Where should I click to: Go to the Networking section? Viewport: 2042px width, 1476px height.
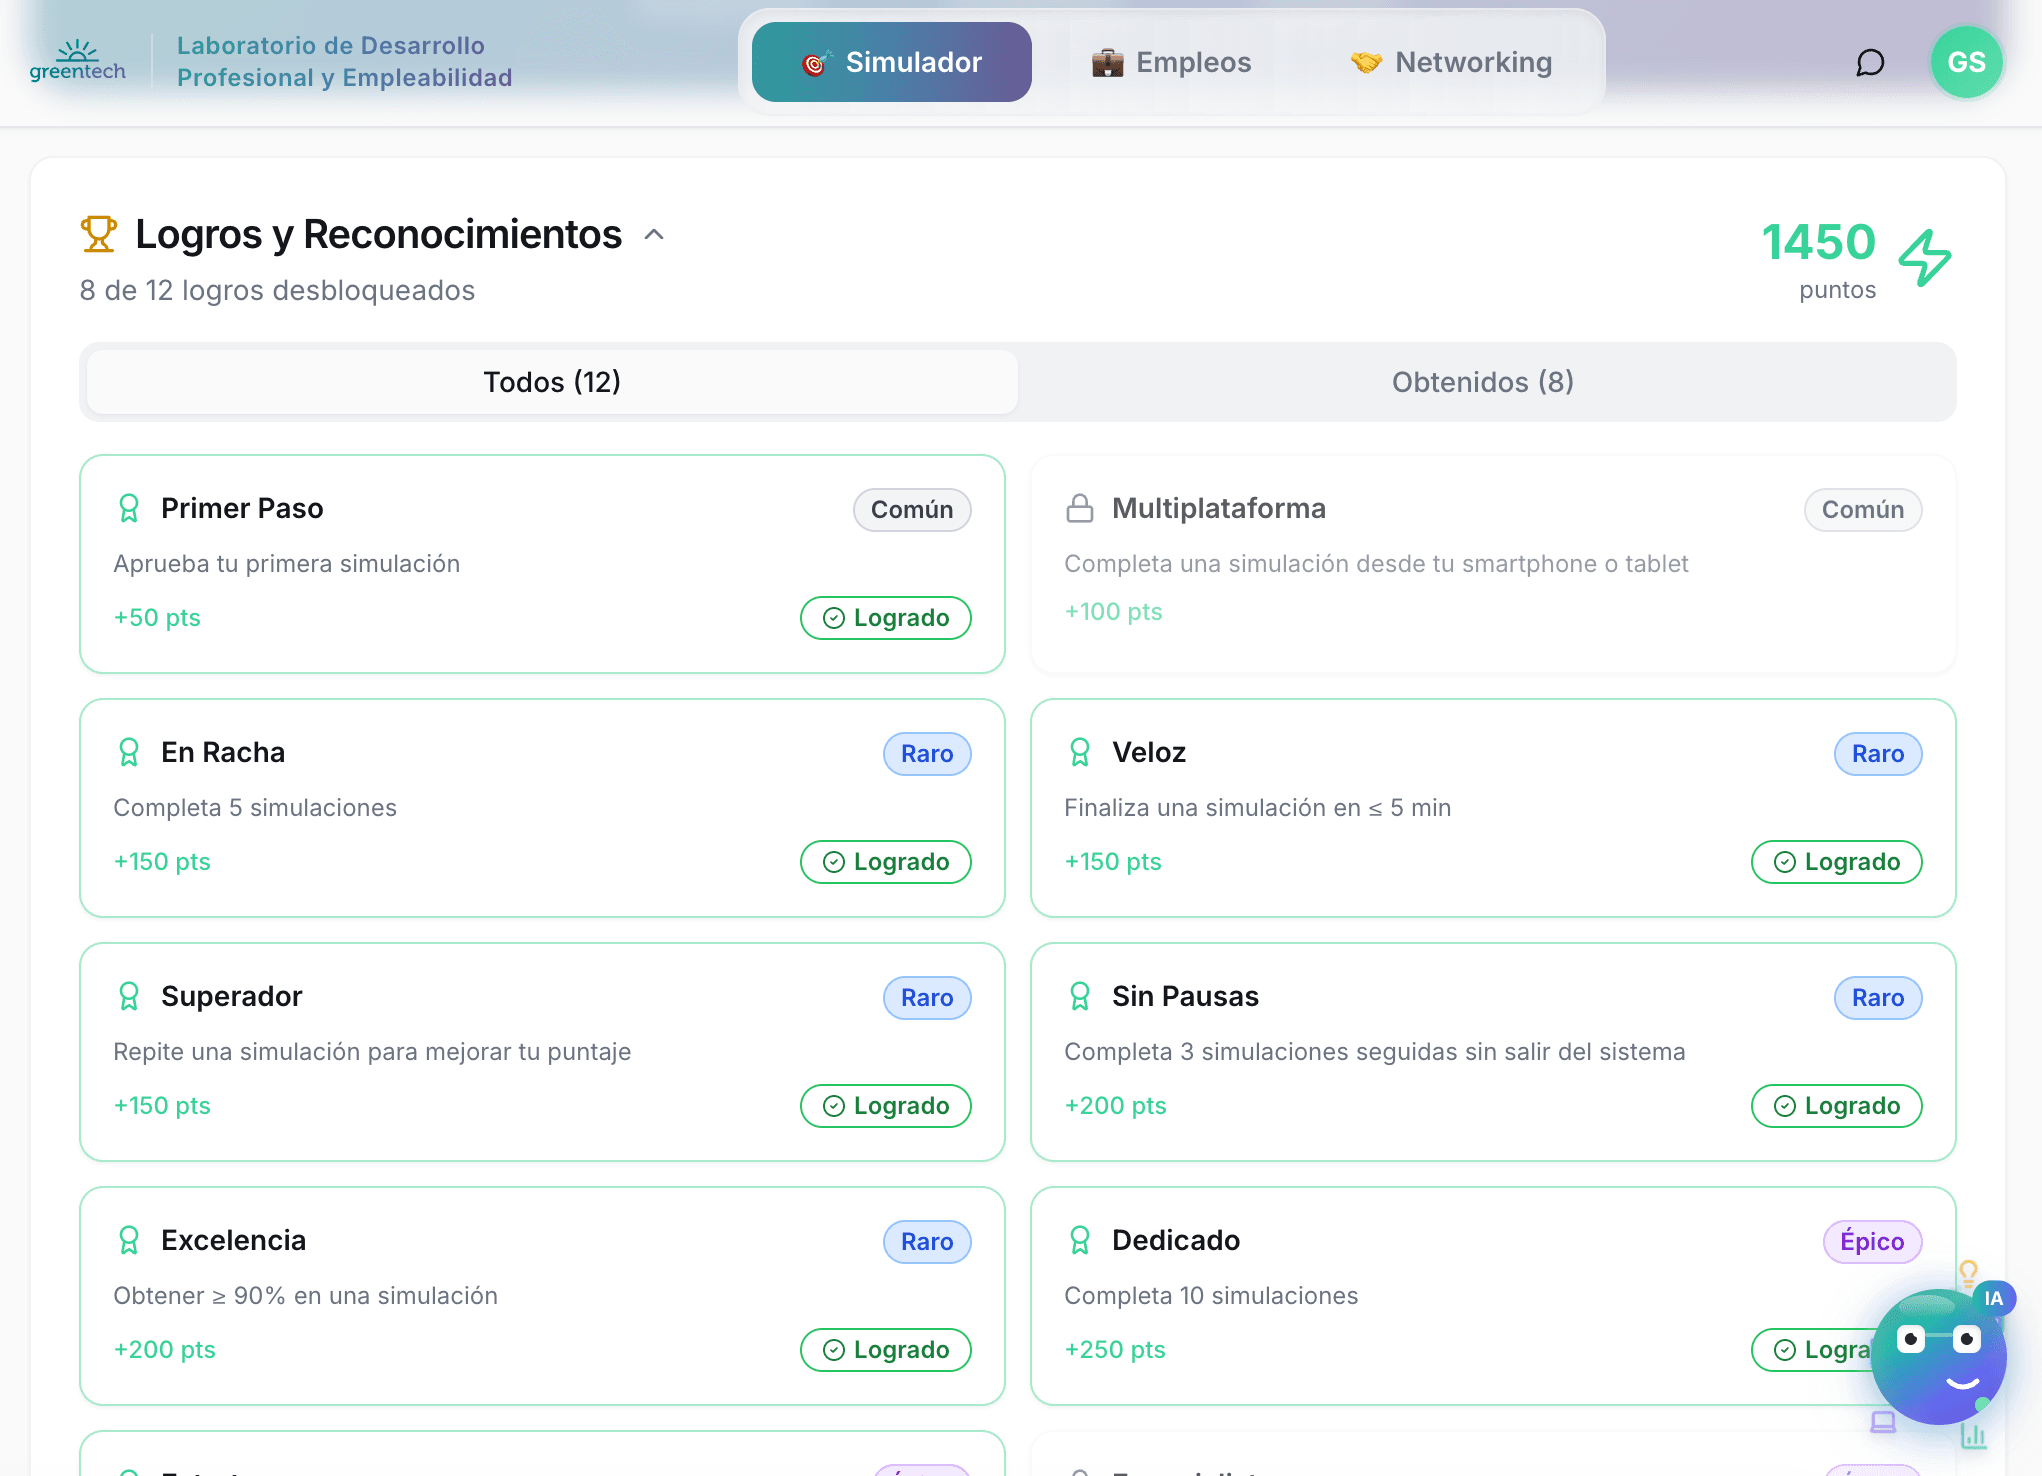coord(1451,62)
